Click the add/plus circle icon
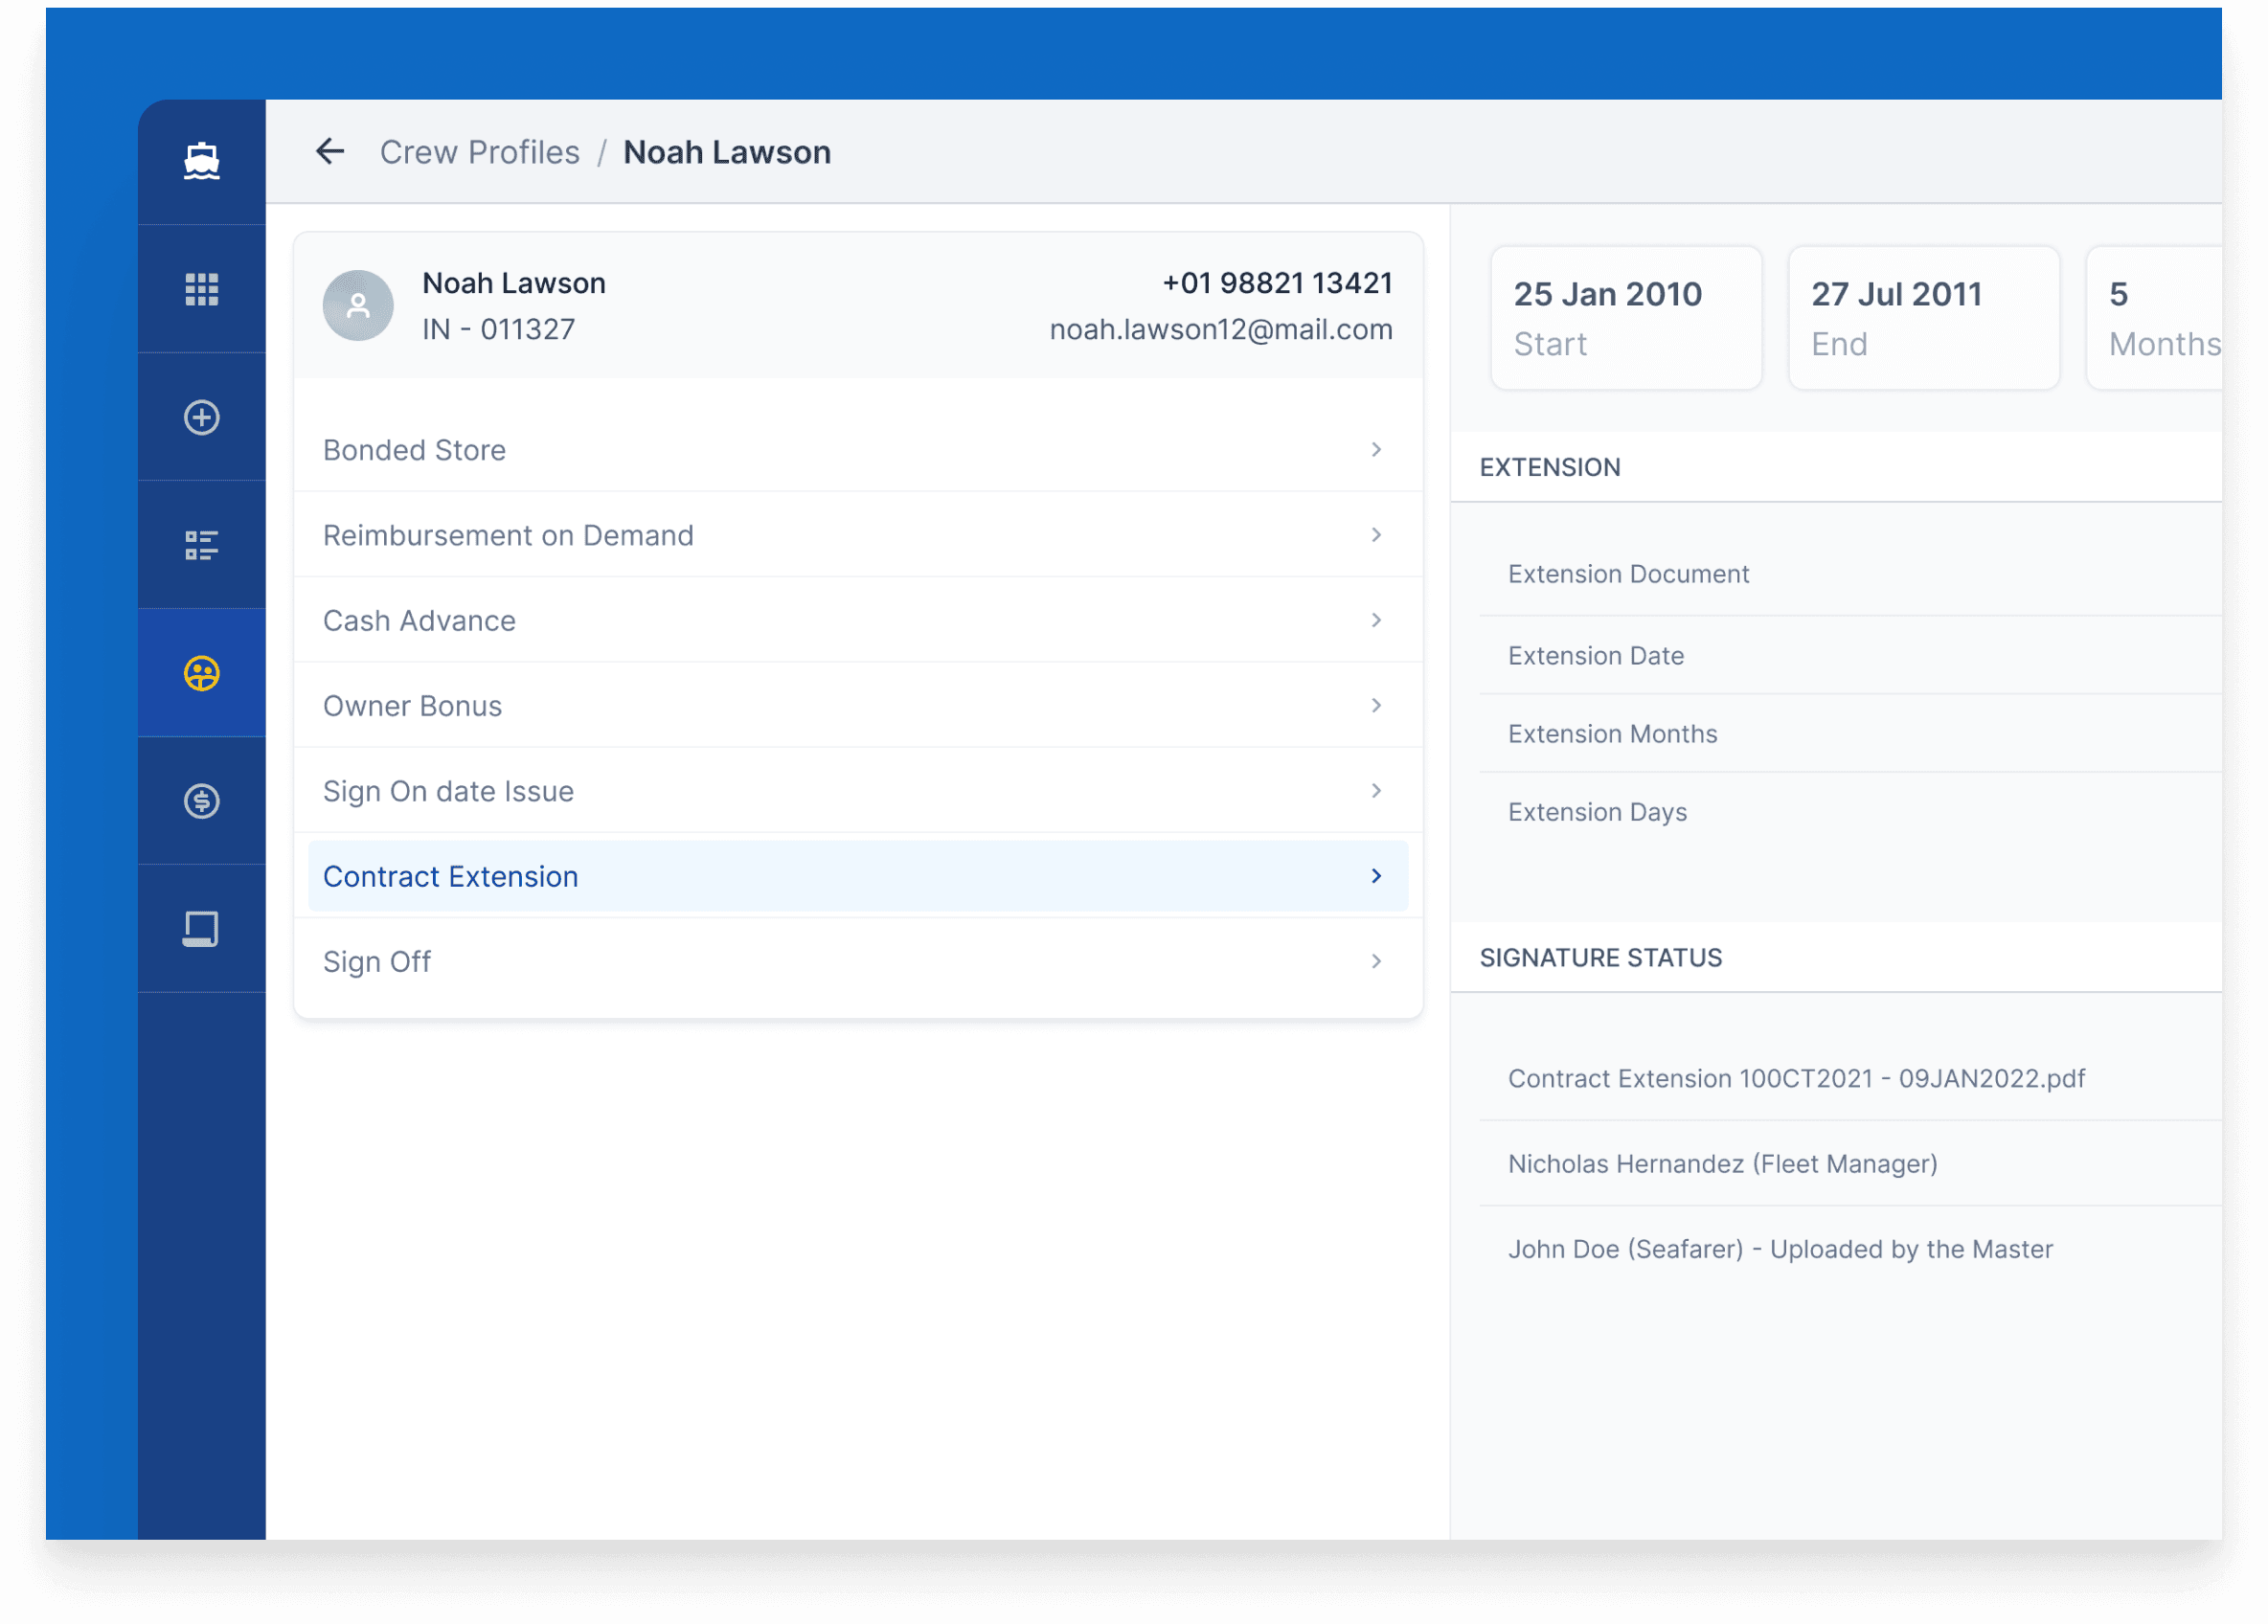The height and width of the screenshot is (1624, 2268). click(202, 417)
